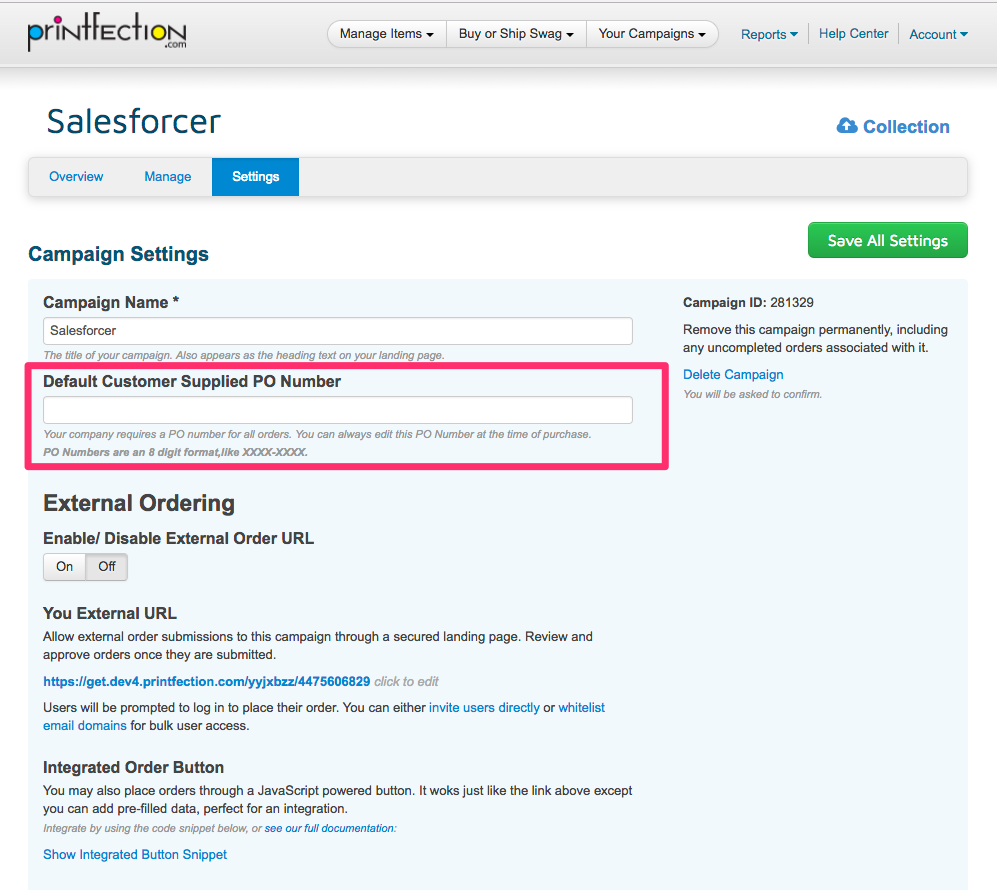
Task: Click the Collection cloud upload icon
Action: click(x=847, y=126)
